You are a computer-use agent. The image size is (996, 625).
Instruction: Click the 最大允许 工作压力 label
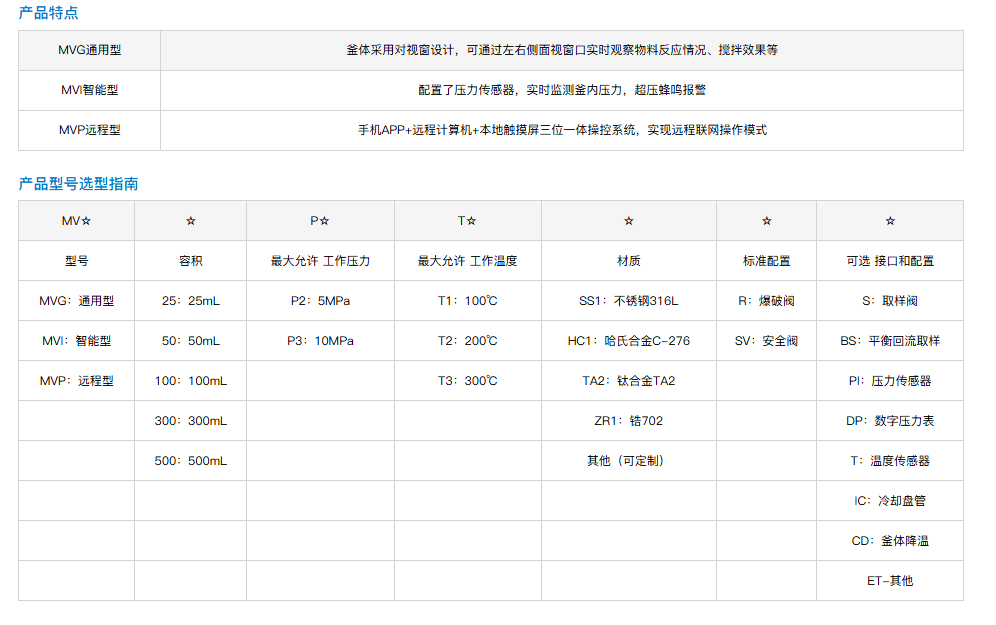coord(320,261)
